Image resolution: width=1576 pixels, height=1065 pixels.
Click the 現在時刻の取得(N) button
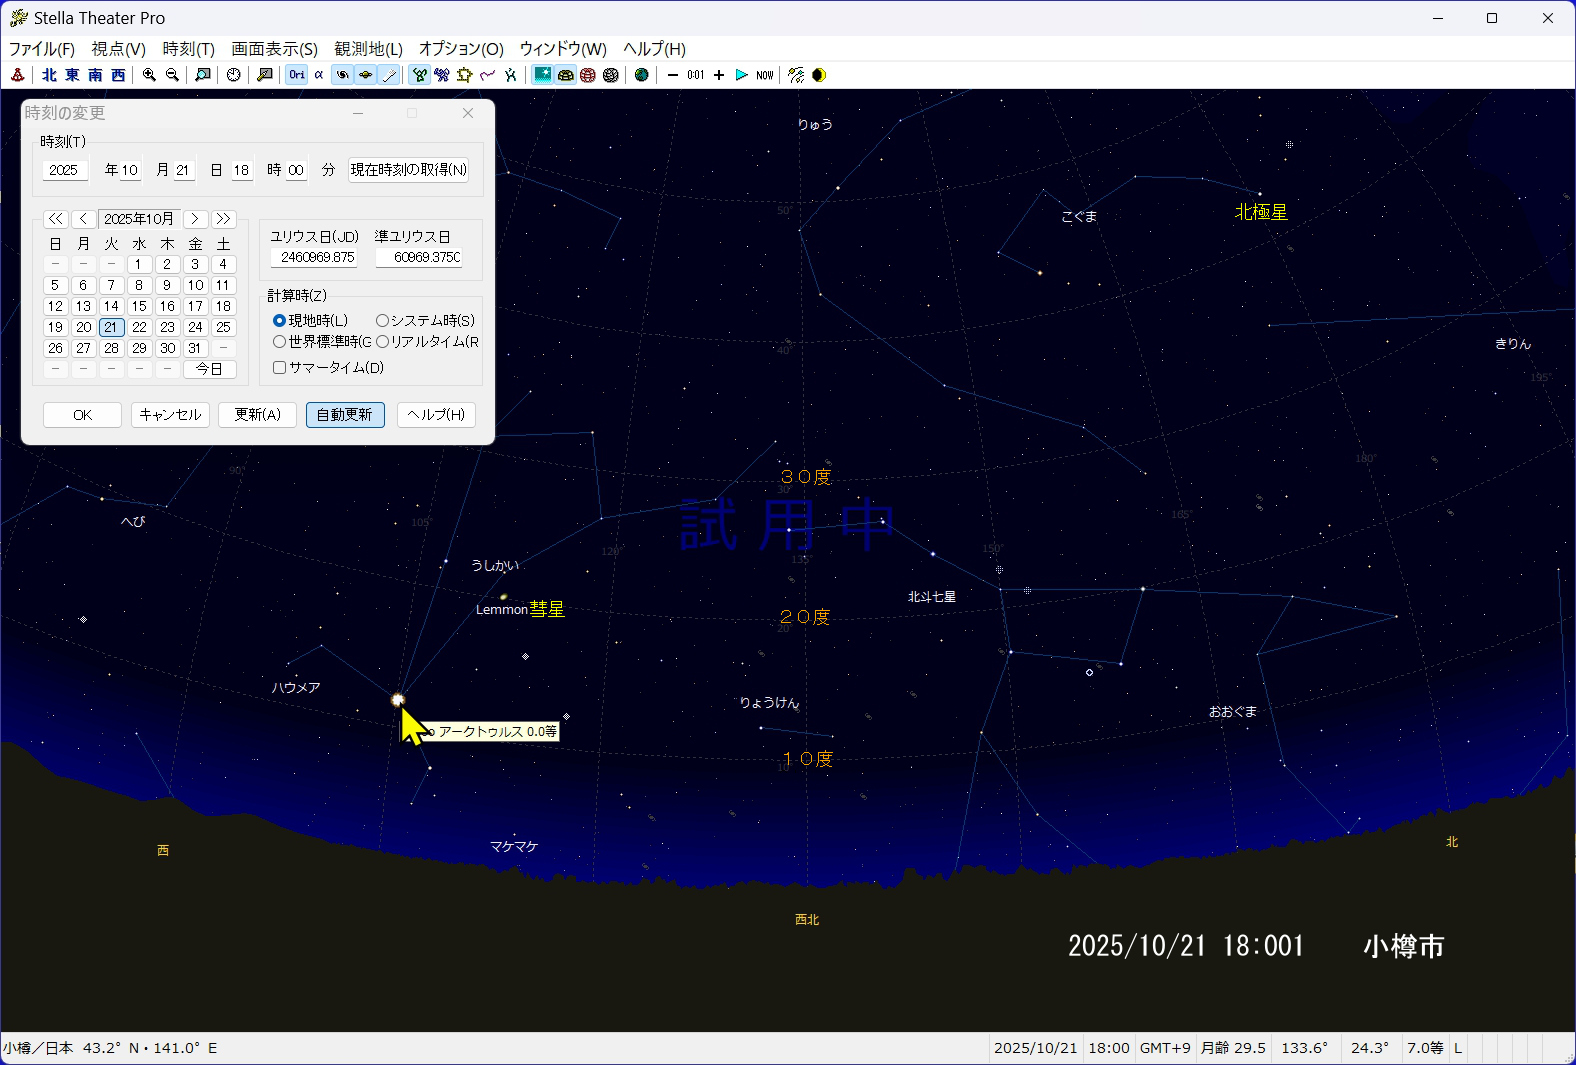pyautogui.click(x=408, y=170)
